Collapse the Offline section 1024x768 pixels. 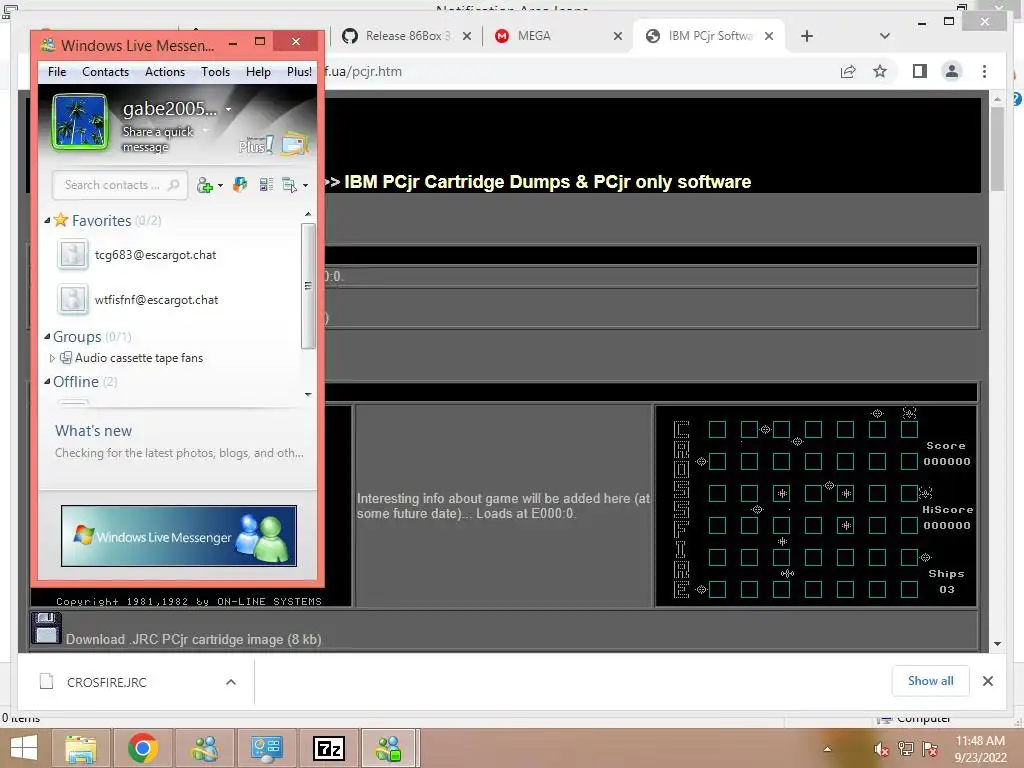pyautogui.click(x=47, y=381)
